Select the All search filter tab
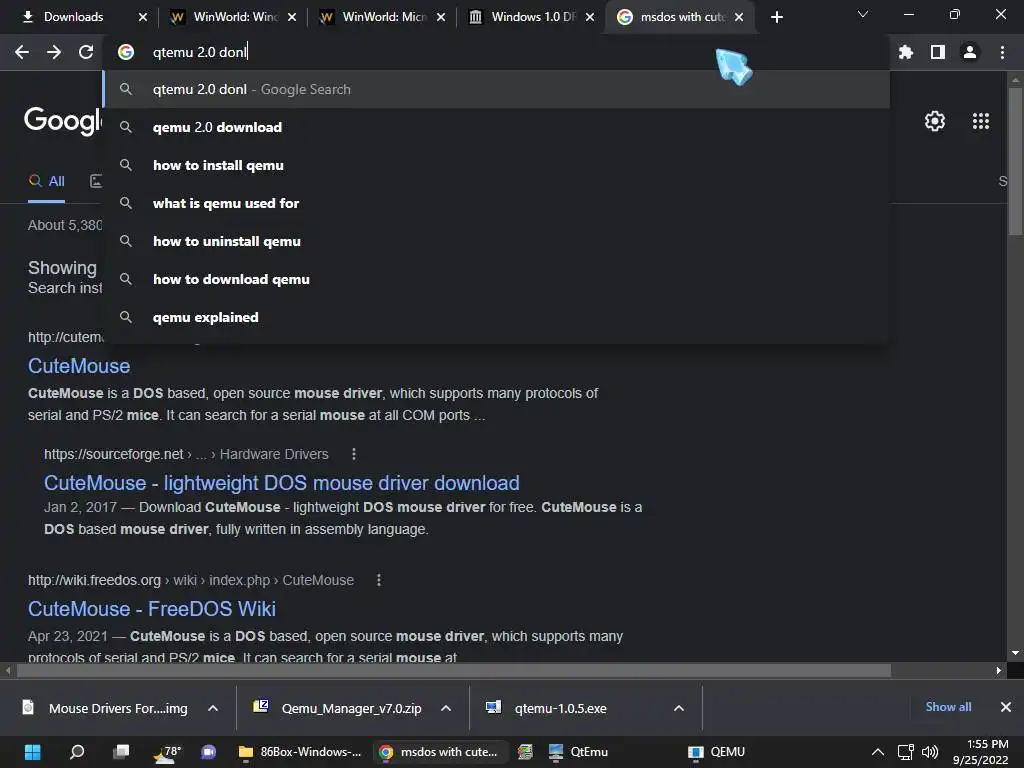1024x768 pixels. pos(46,182)
